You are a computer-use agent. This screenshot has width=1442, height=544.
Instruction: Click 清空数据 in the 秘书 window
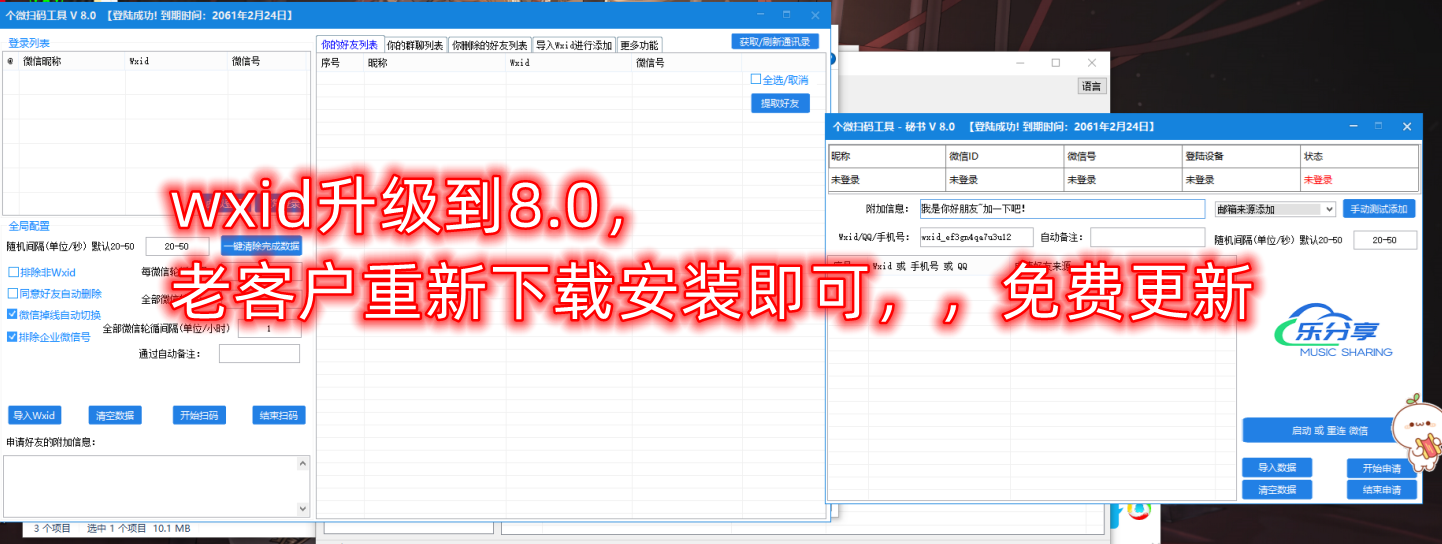click(x=1277, y=490)
